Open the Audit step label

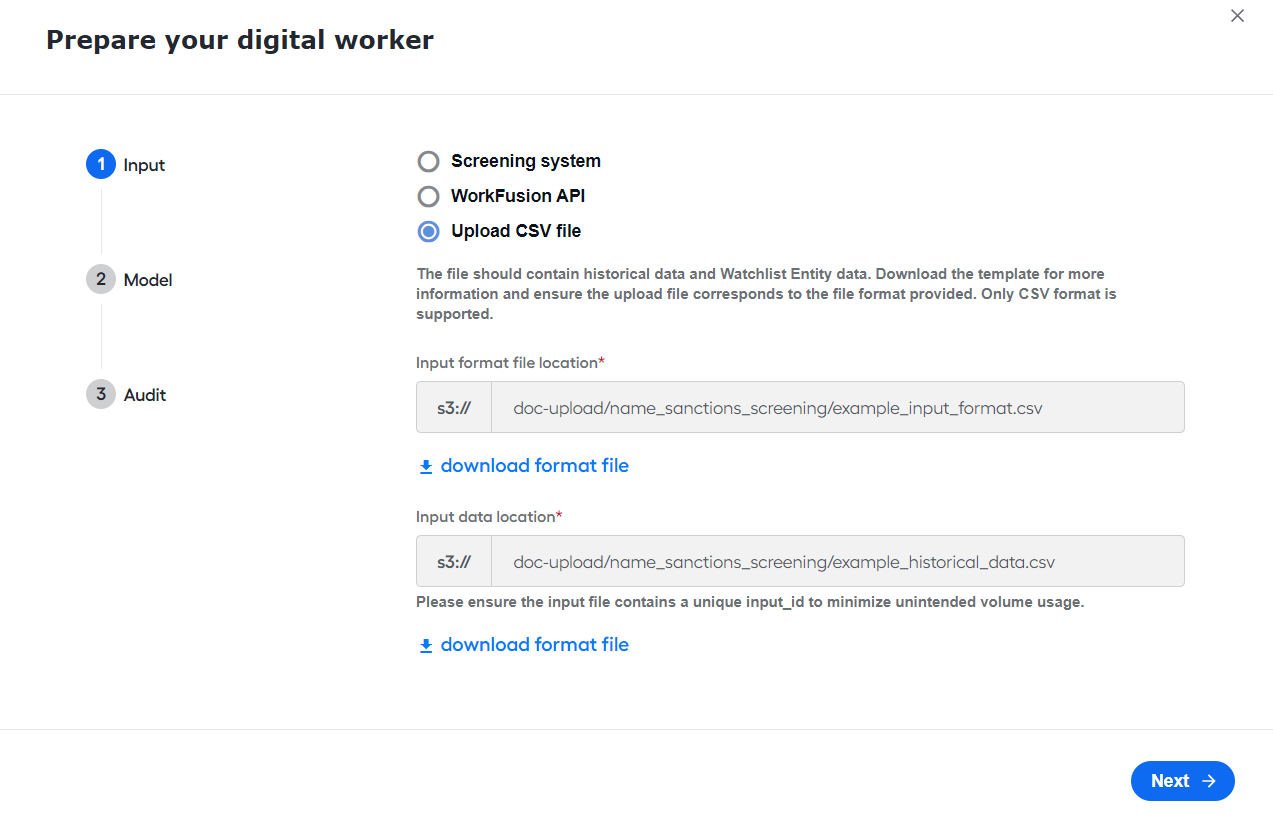tap(145, 395)
